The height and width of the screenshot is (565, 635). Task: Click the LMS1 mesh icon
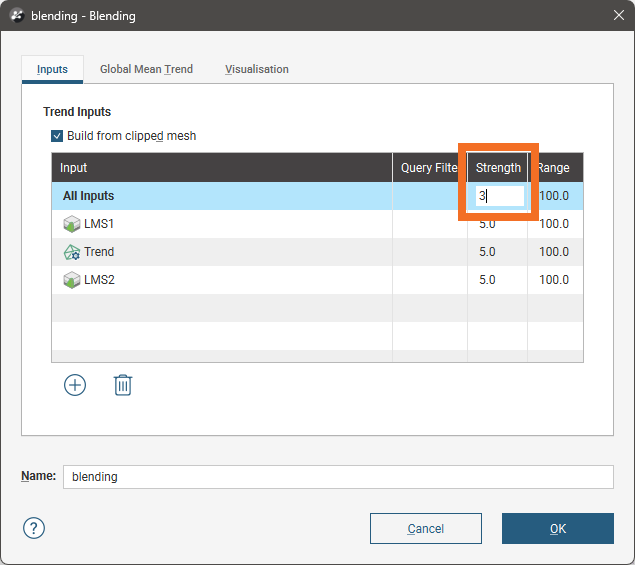pos(72,224)
